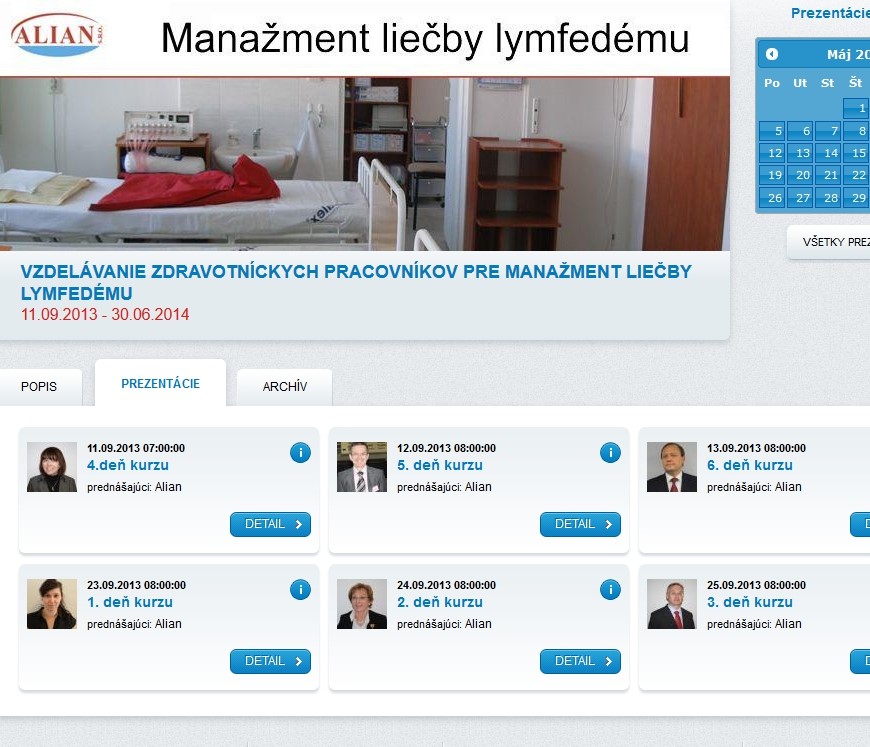870x747 pixels.
Task: Open DETAIL for 1. deň kurzu
Action: (x=270, y=662)
